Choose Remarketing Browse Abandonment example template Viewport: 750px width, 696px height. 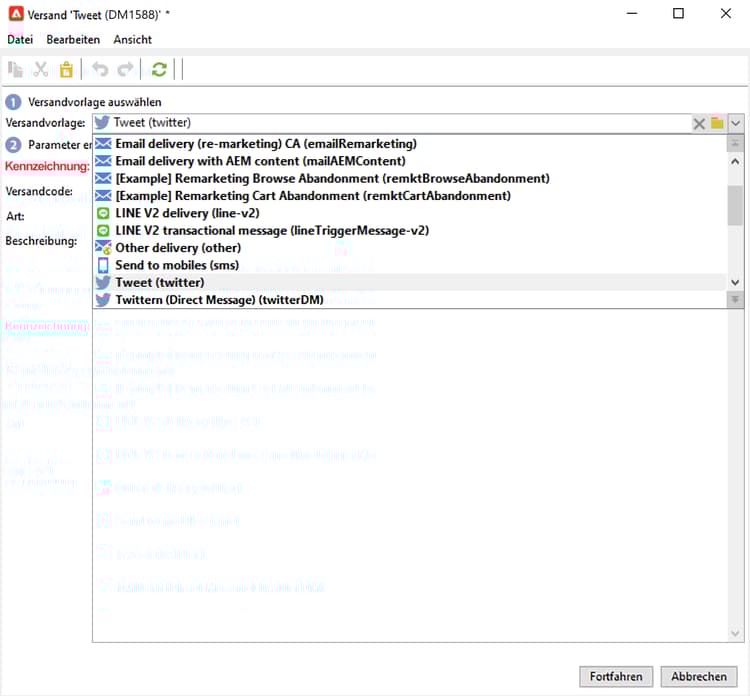[409, 178]
